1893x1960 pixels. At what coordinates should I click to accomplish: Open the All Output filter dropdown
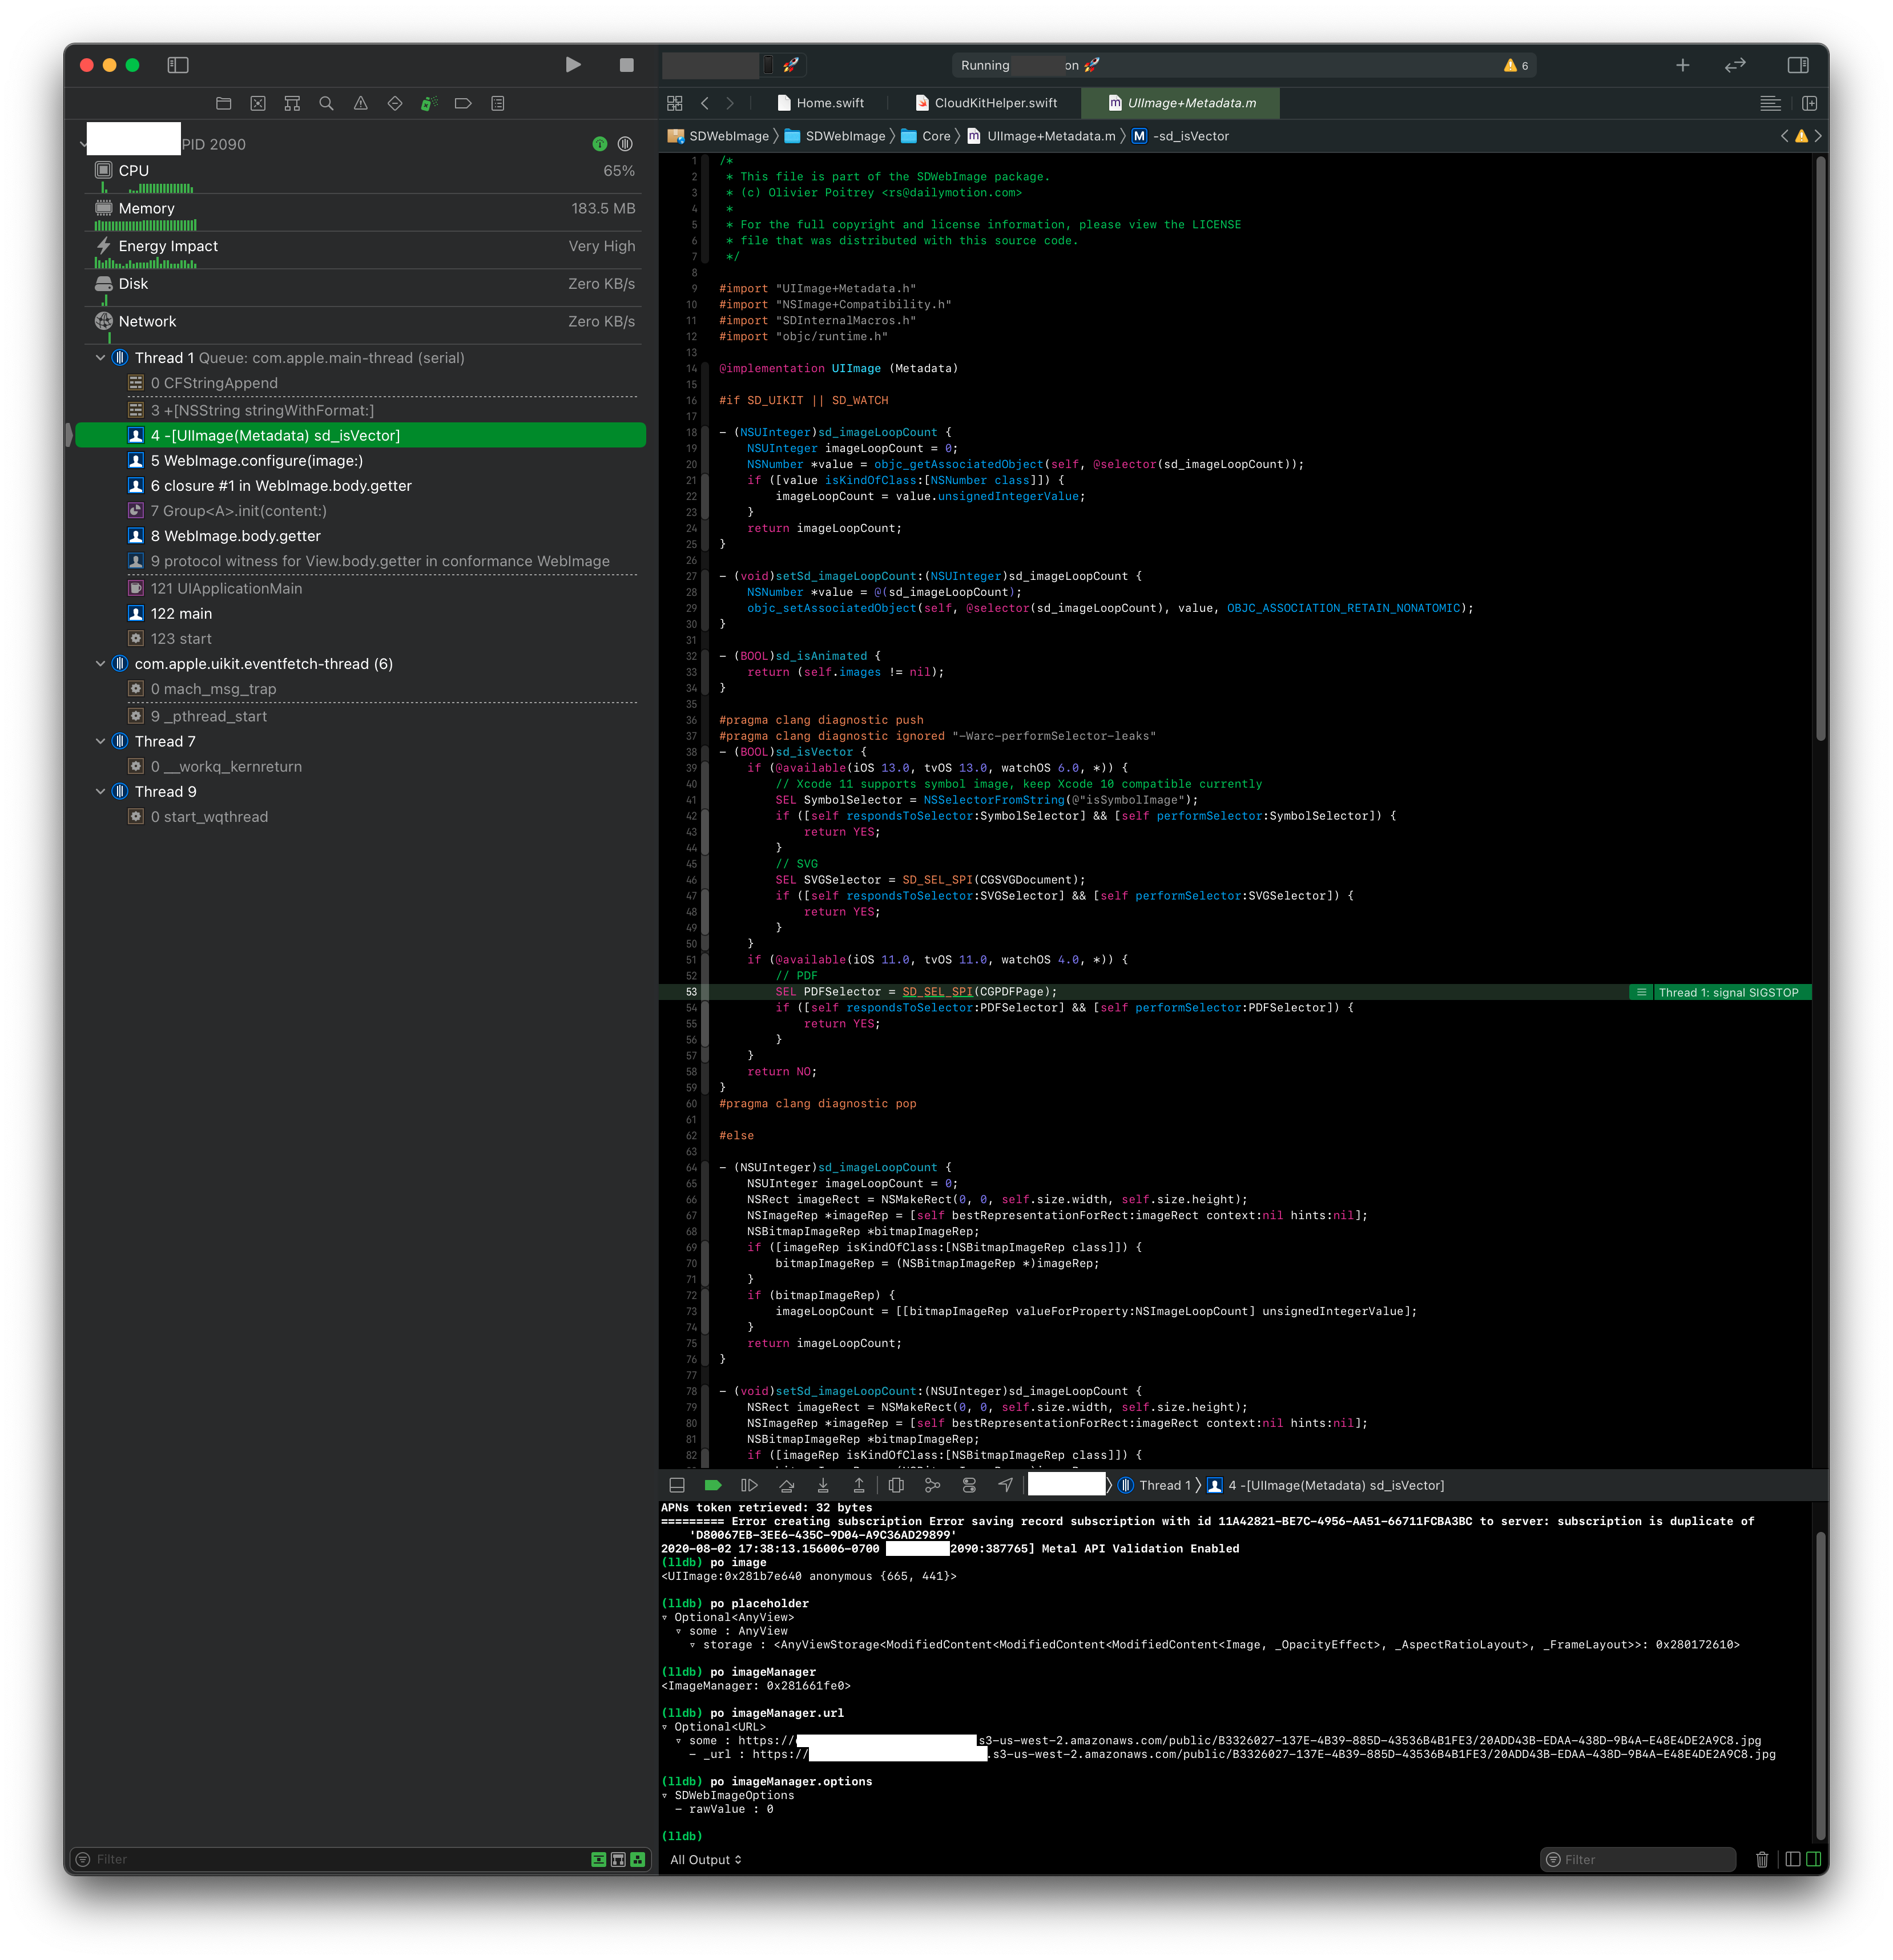[706, 1859]
